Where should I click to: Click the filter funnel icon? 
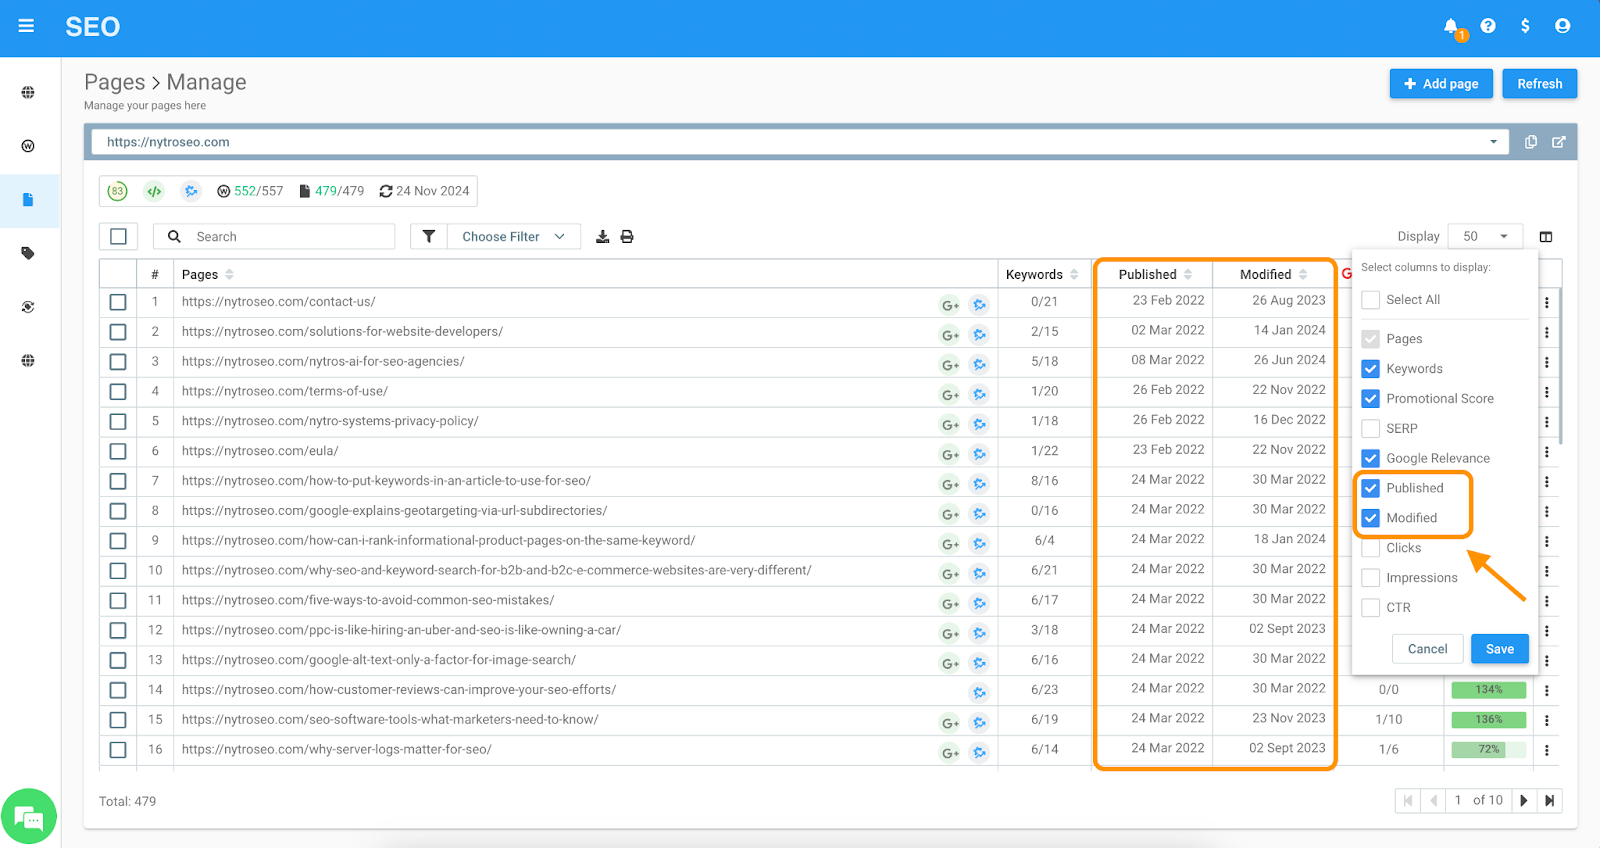[x=428, y=237]
